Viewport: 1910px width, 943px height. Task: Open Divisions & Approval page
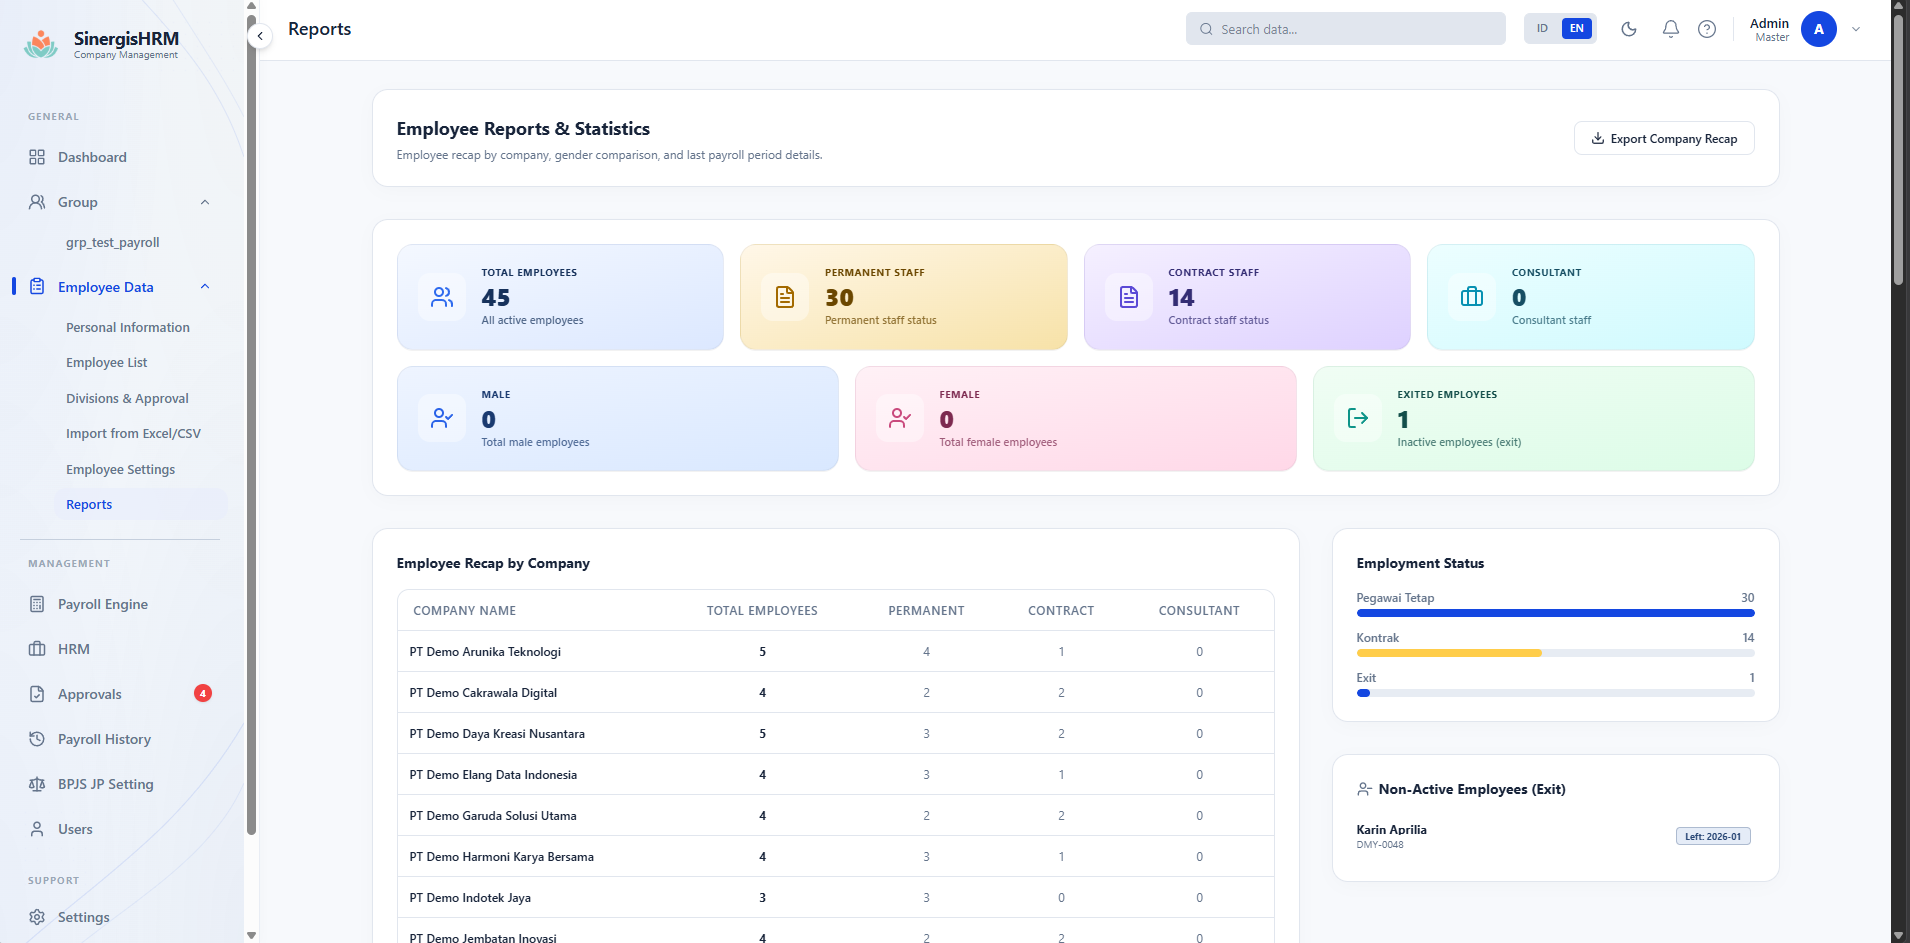coord(127,398)
